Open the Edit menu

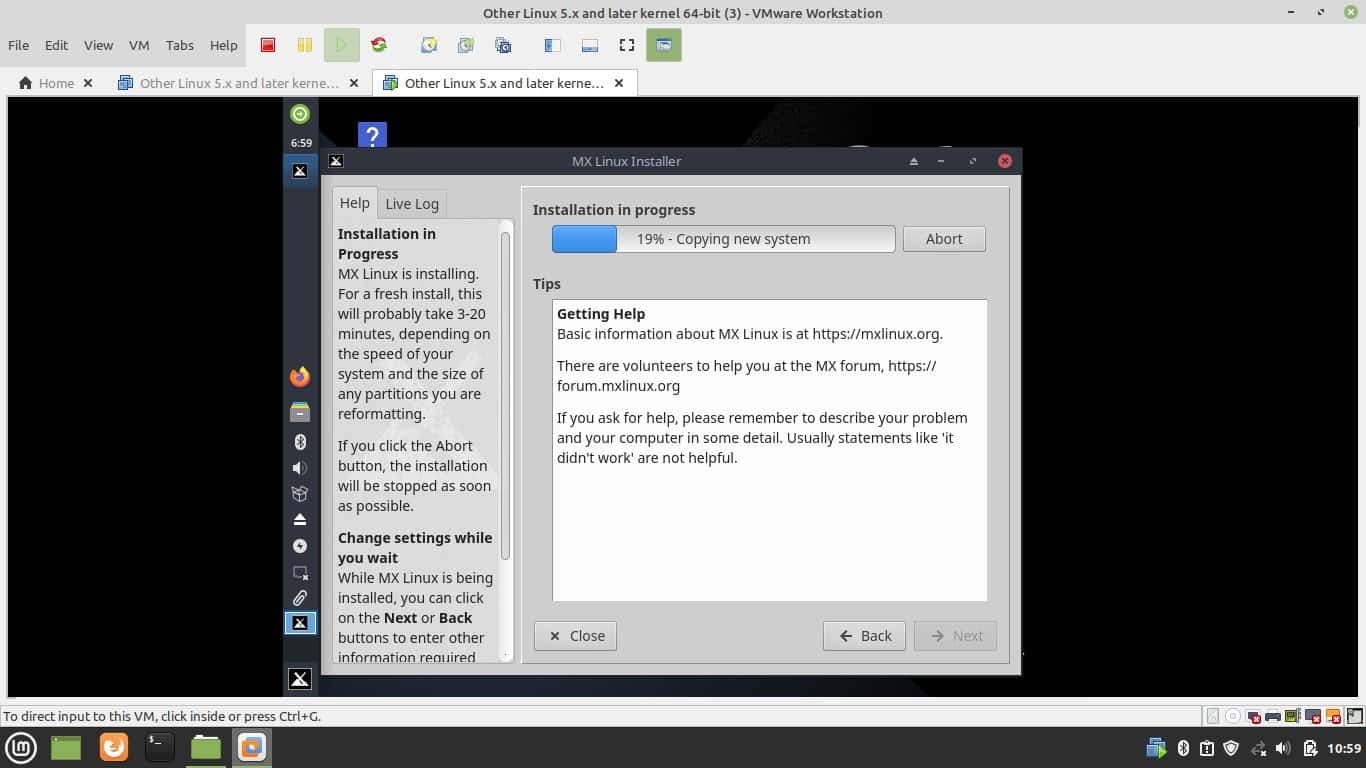point(56,45)
